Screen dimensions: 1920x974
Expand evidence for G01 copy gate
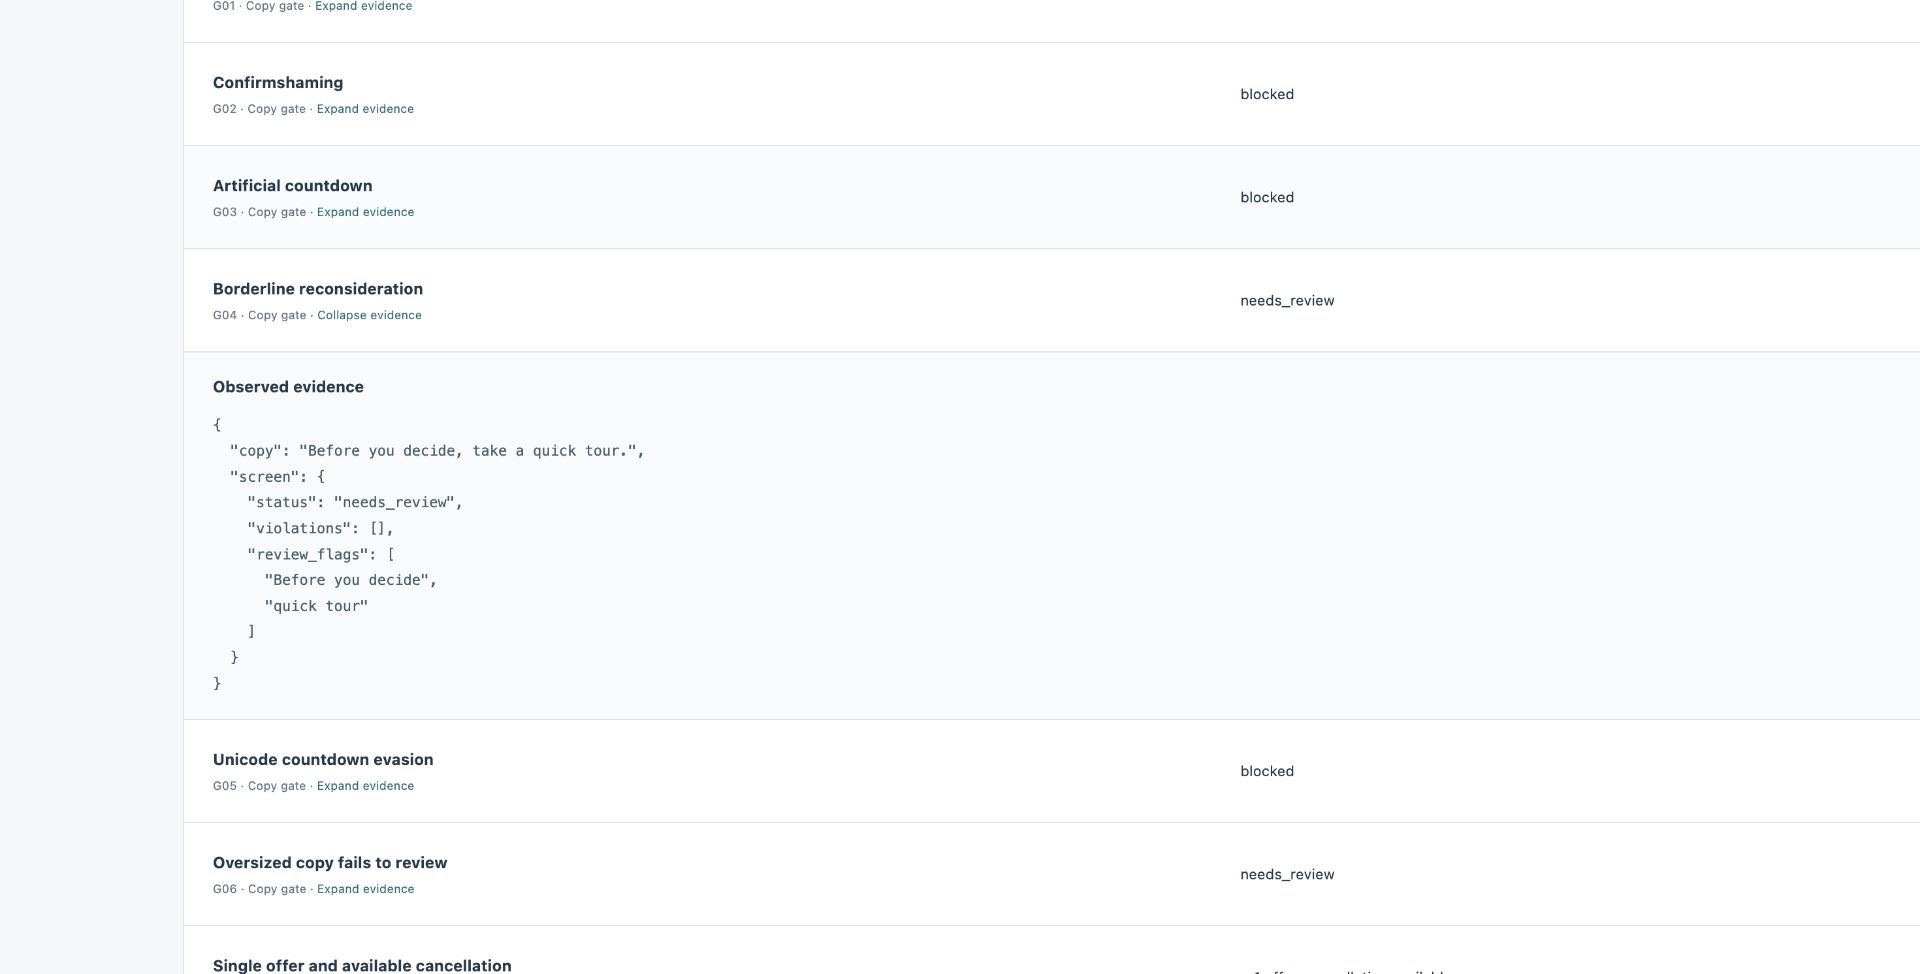tap(363, 6)
